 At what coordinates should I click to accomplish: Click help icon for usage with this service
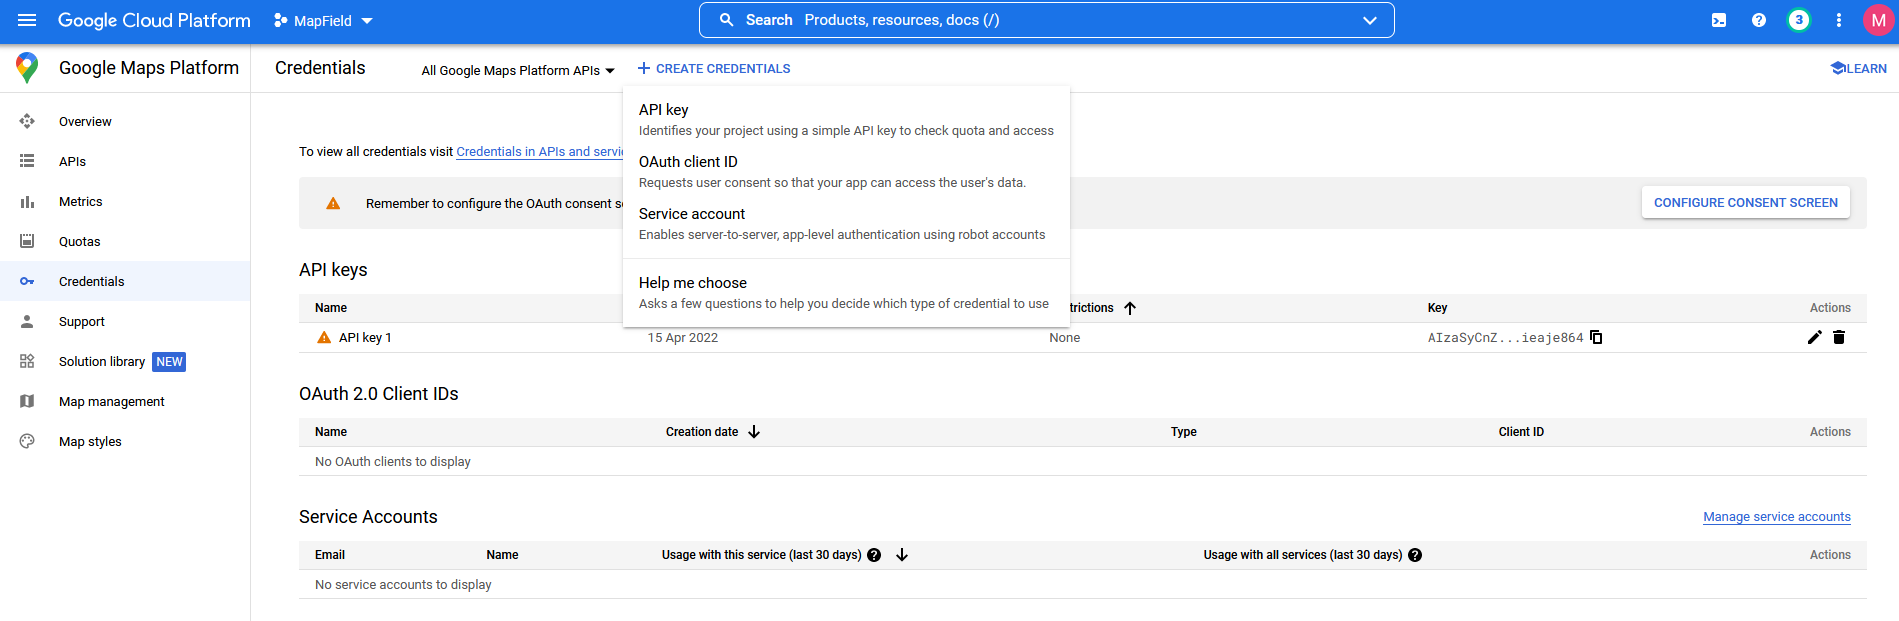point(874,555)
